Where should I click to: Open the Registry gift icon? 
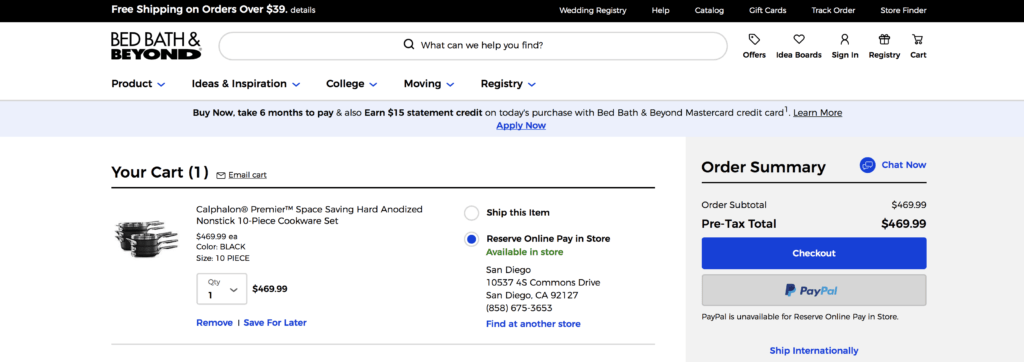click(x=884, y=39)
